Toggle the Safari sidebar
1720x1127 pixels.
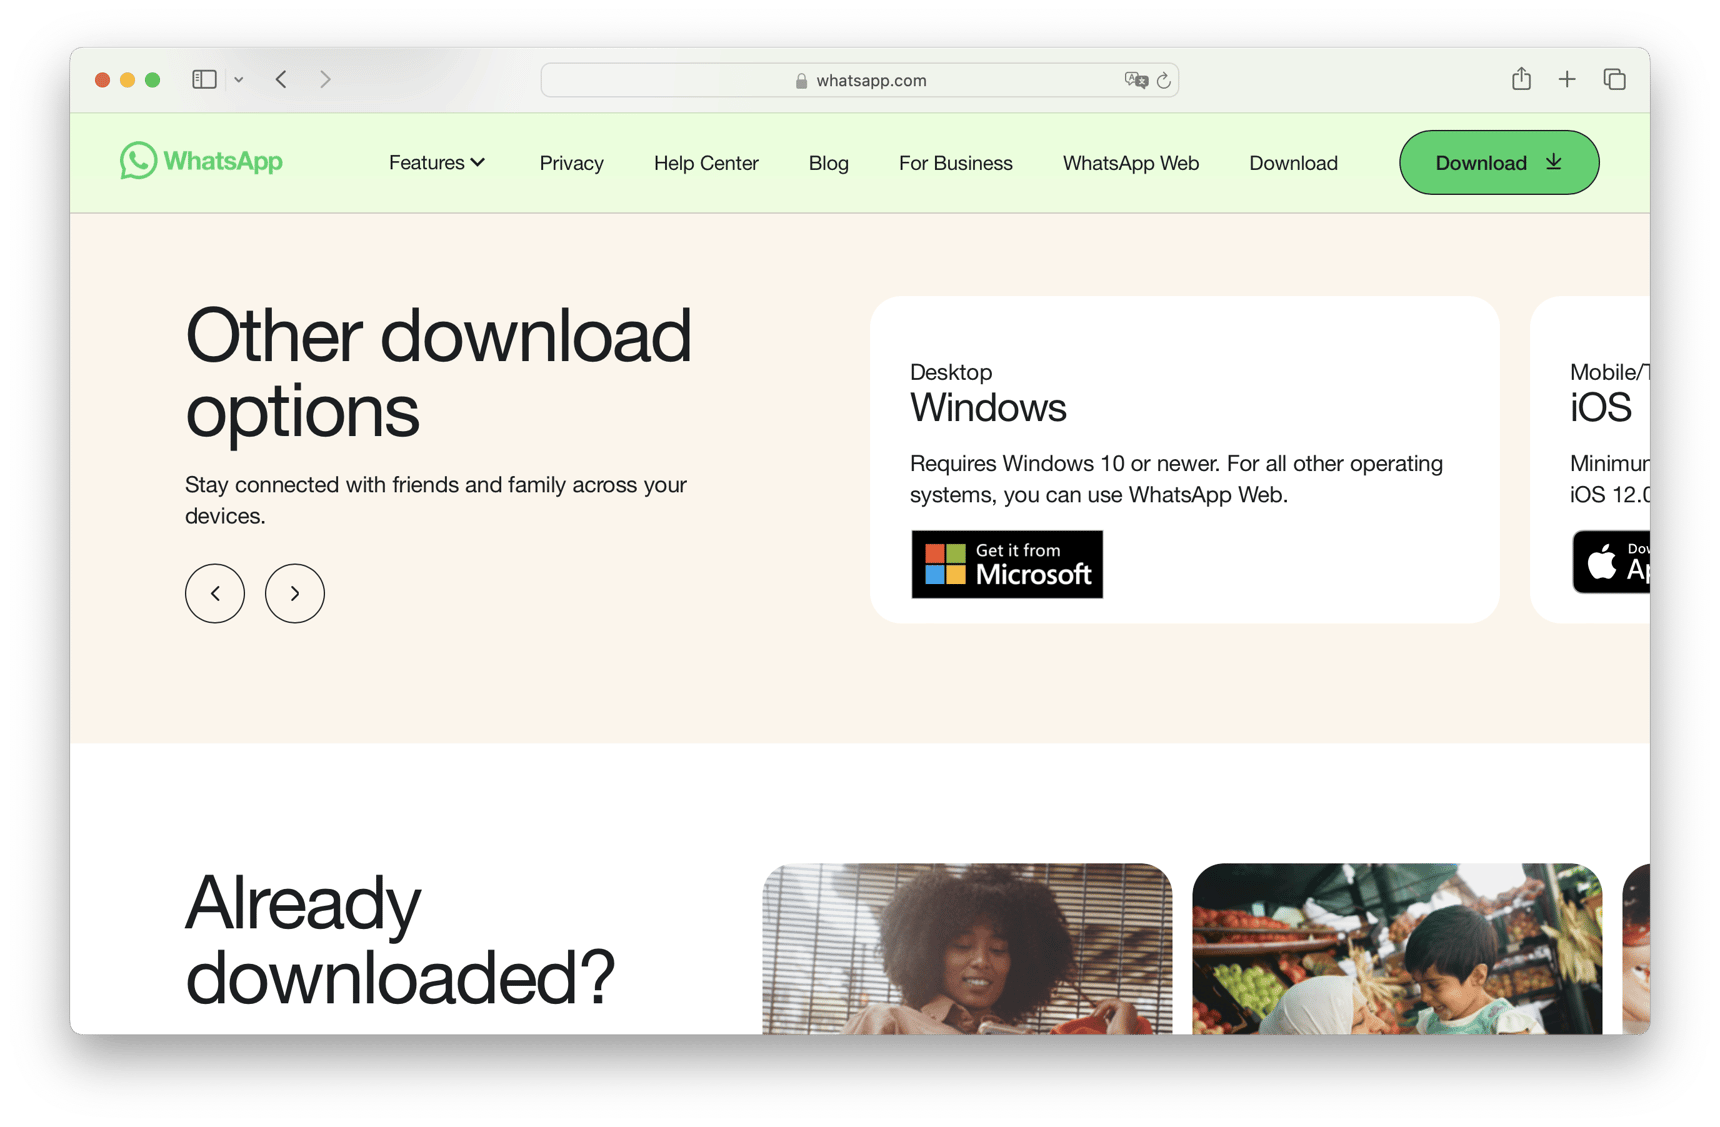pyautogui.click(x=204, y=79)
